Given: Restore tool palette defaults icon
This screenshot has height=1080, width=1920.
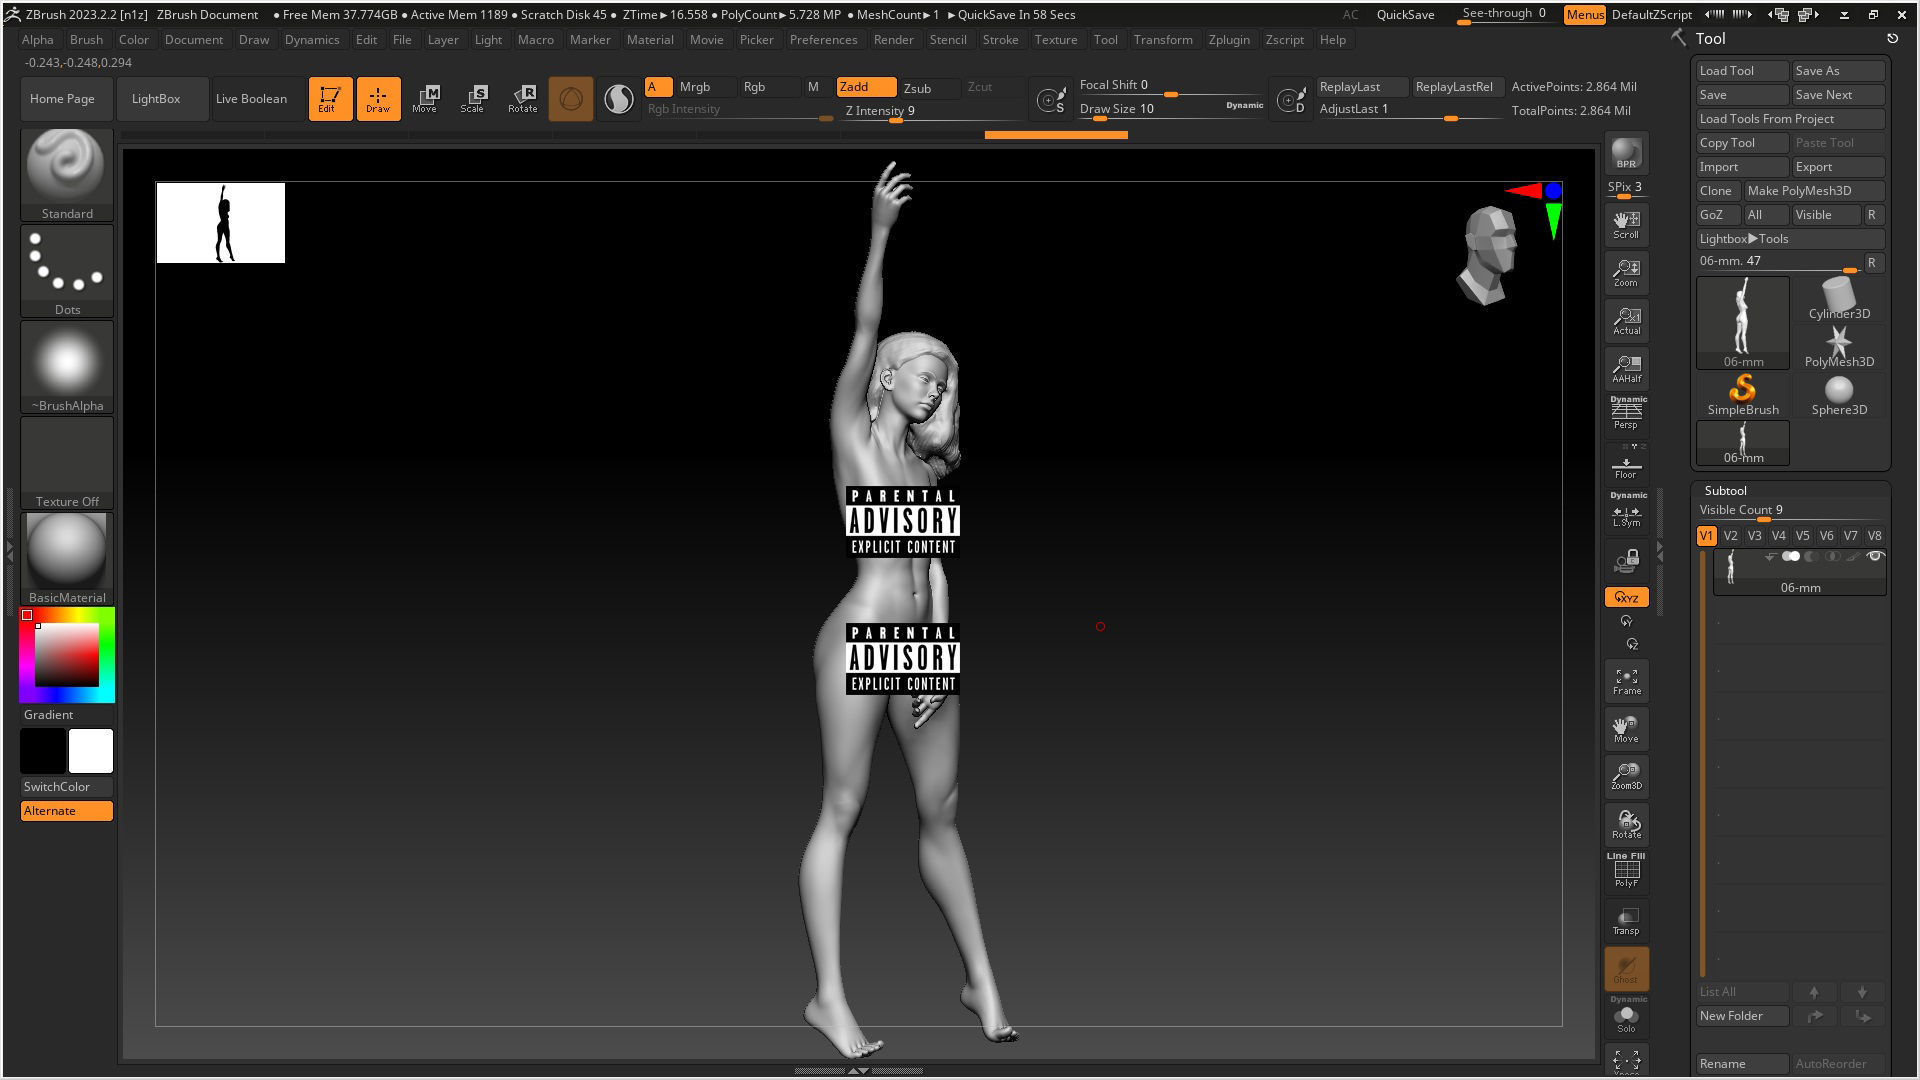Looking at the screenshot, I should click(1892, 39).
